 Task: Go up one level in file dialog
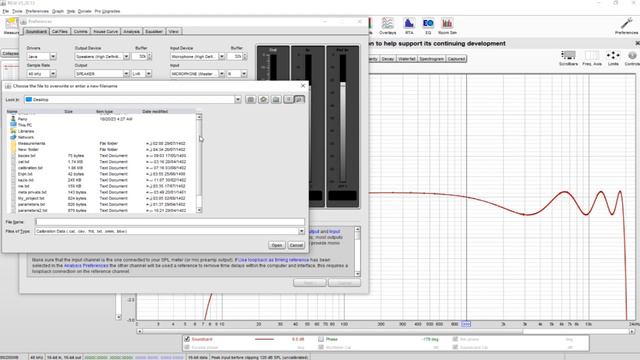(251, 100)
